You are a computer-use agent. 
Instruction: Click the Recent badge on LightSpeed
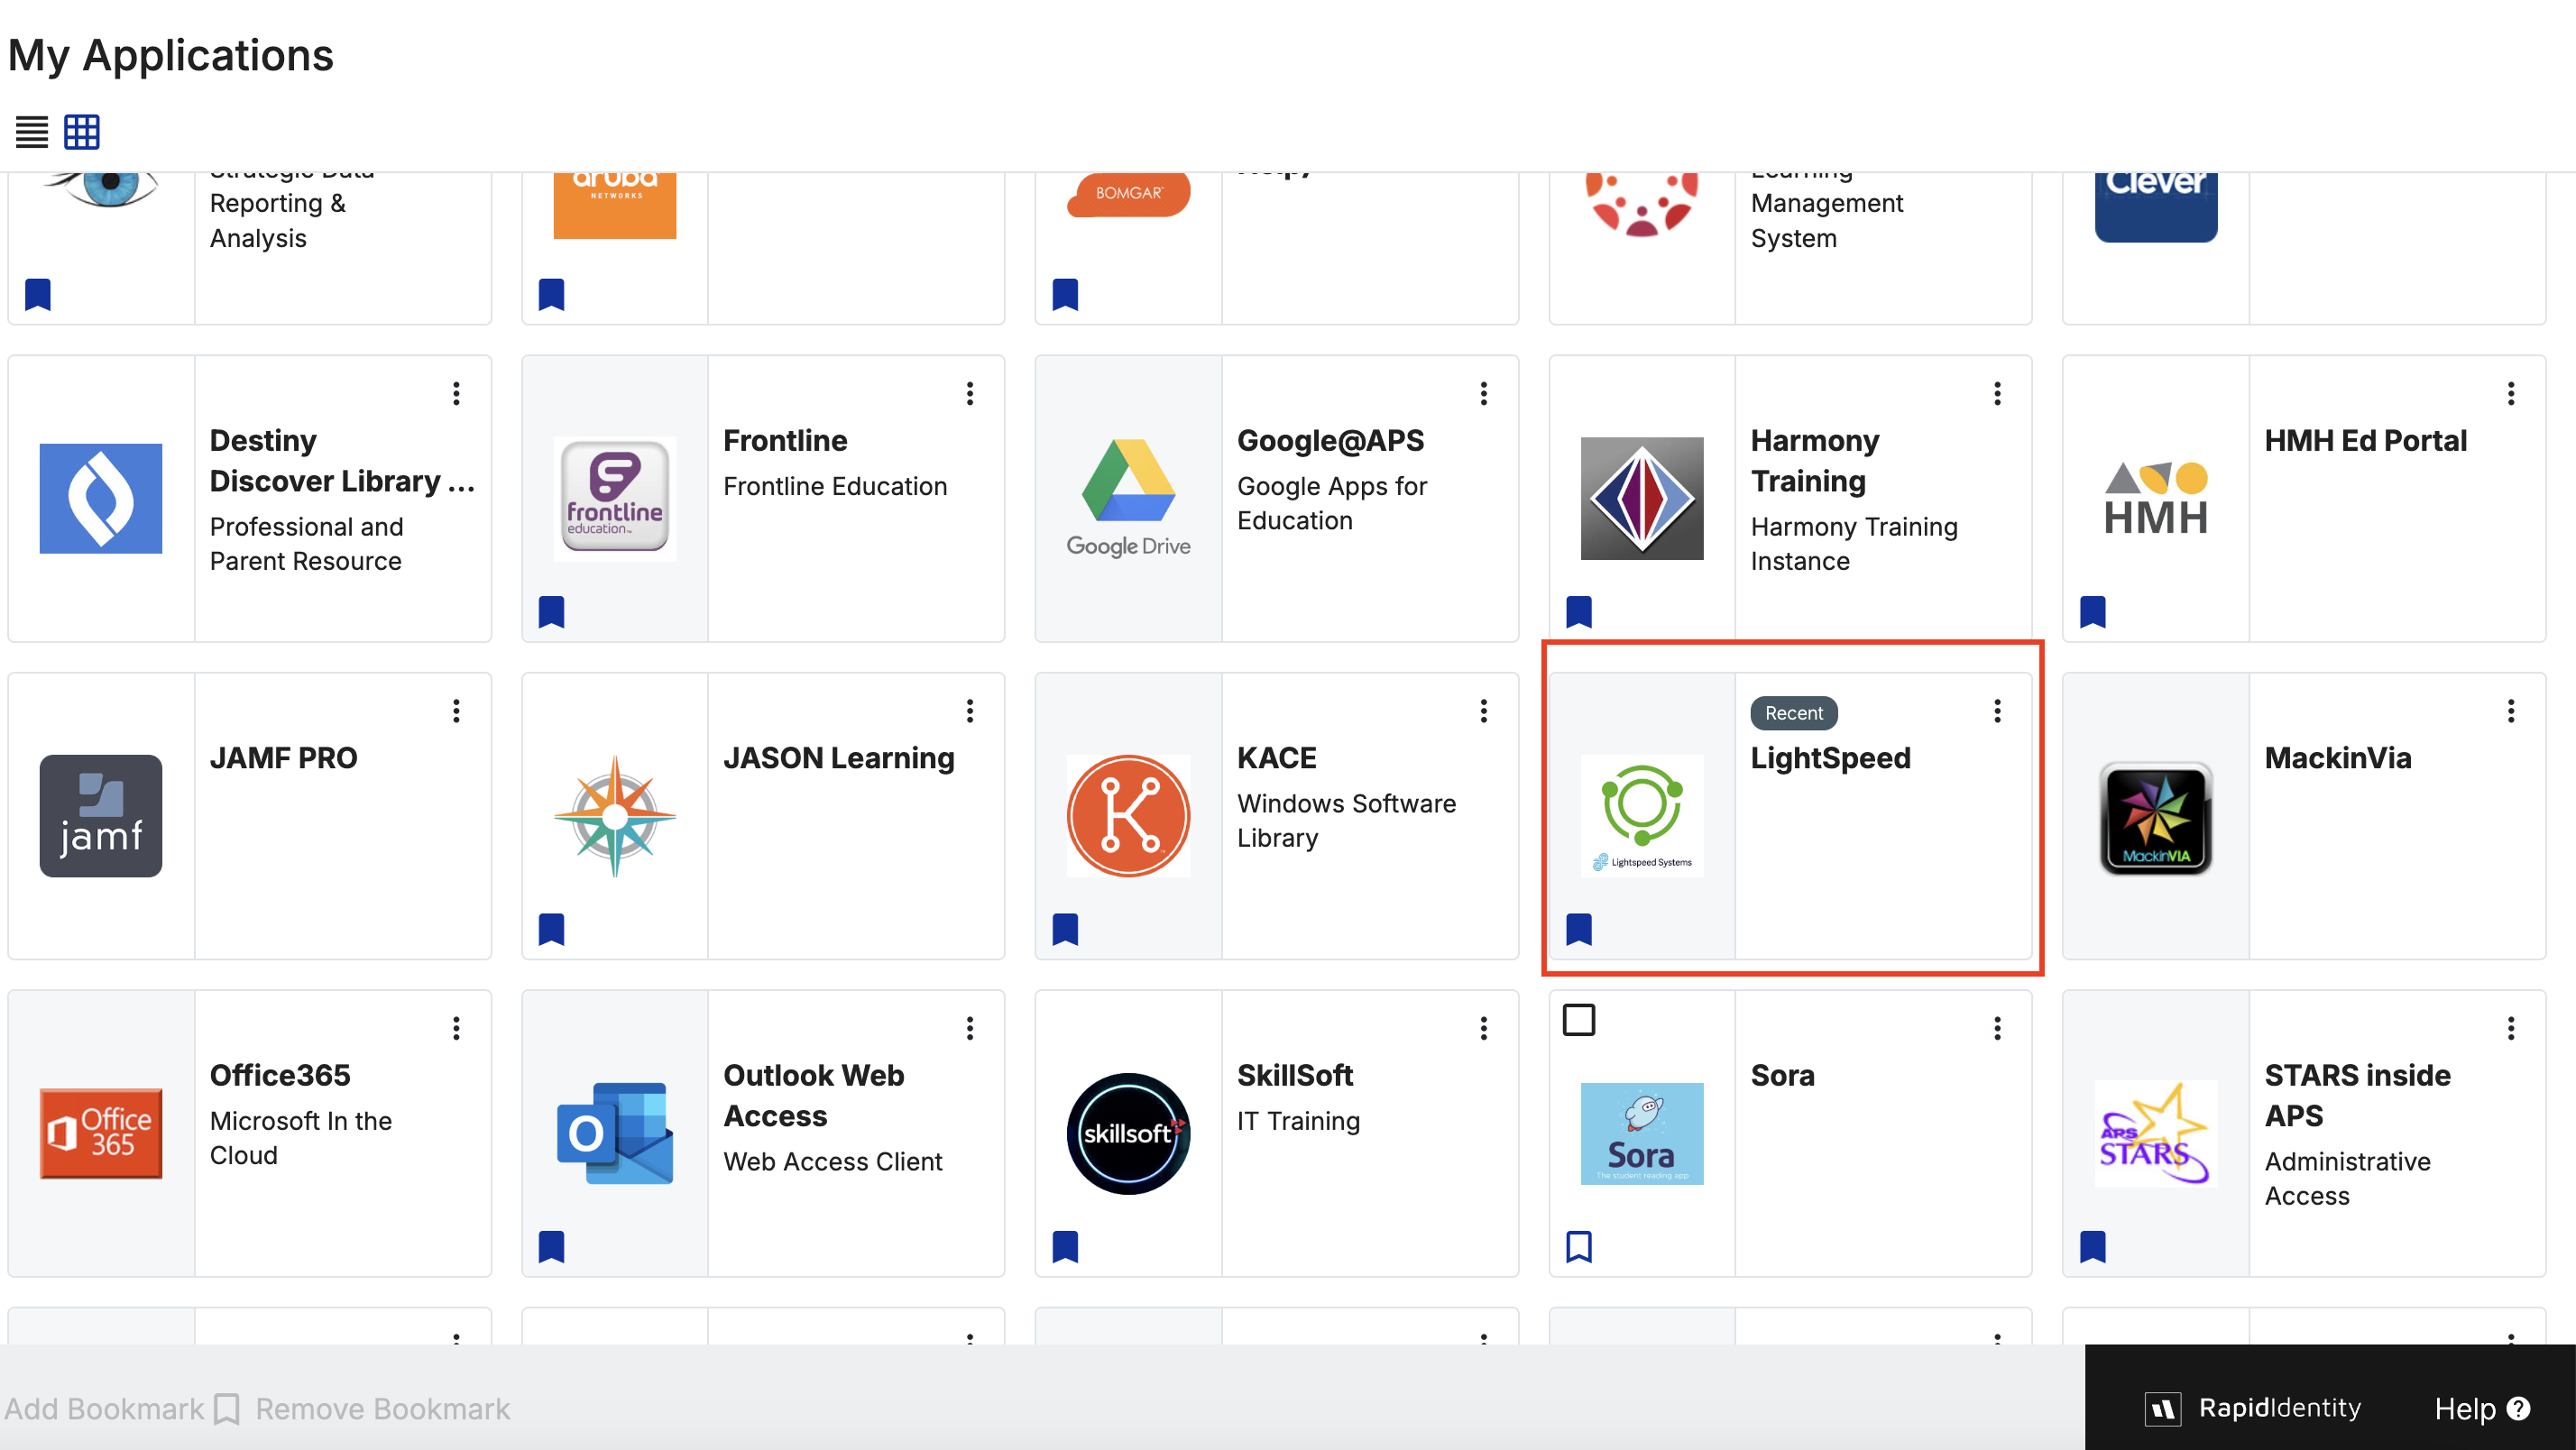(1794, 713)
